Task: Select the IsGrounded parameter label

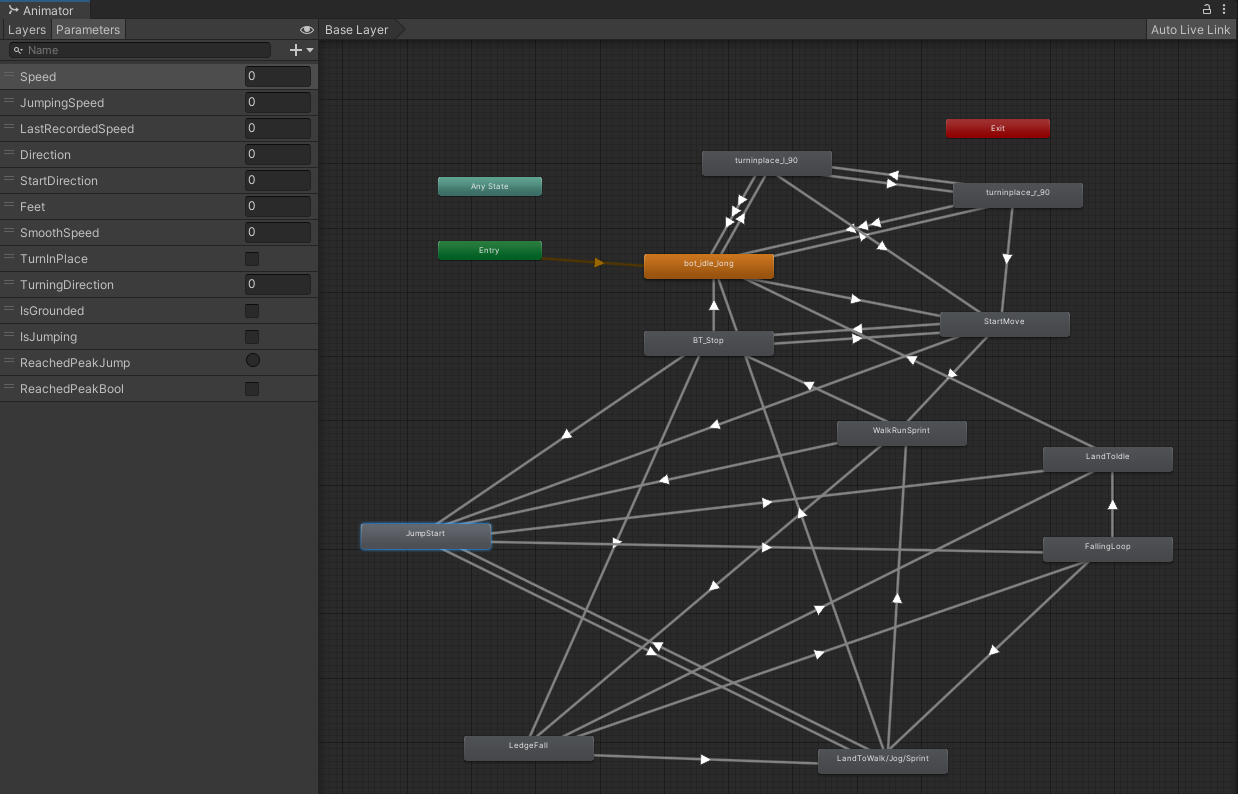Action: pos(52,311)
